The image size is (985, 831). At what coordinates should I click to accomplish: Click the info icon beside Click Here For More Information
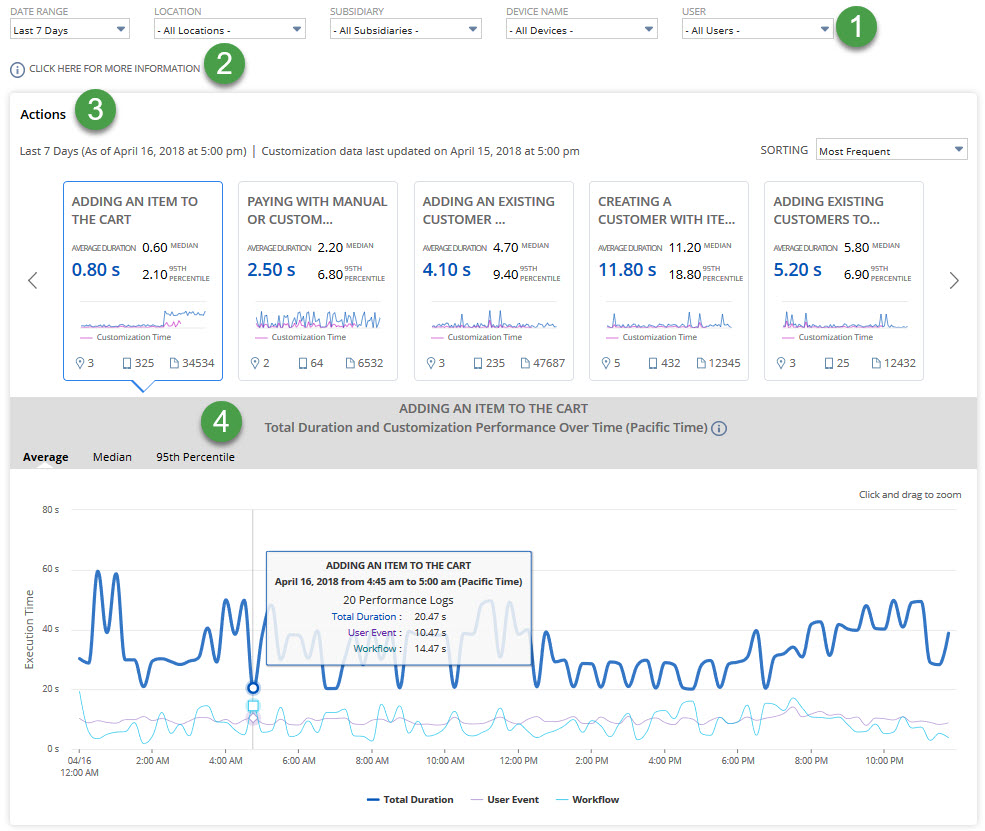(17, 69)
